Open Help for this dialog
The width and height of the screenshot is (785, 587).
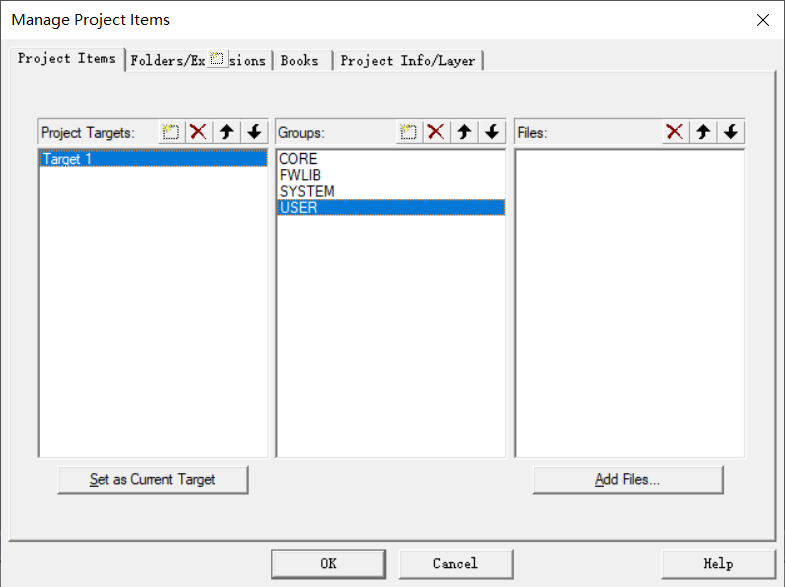718,563
